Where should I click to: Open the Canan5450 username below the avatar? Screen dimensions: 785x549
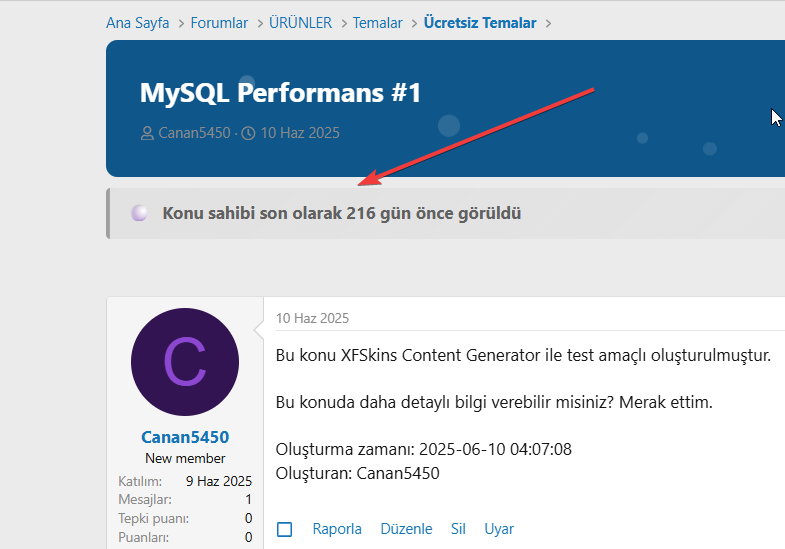[x=185, y=437]
